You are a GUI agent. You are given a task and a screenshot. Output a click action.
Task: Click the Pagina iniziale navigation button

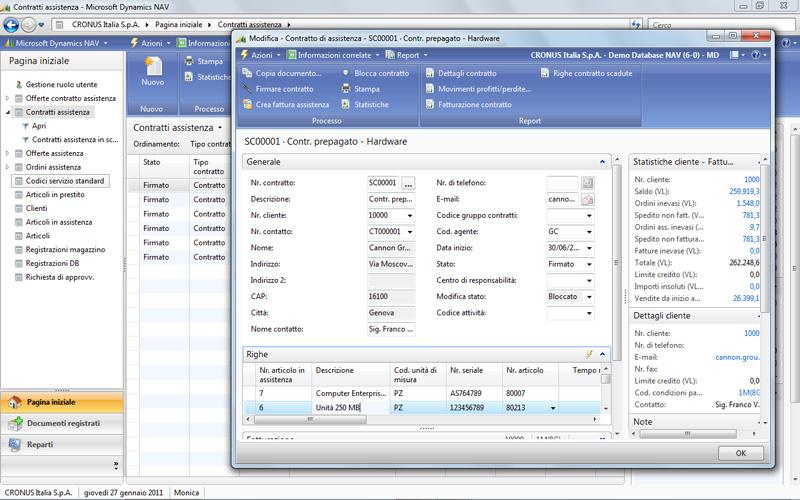pyautogui.click(x=62, y=402)
